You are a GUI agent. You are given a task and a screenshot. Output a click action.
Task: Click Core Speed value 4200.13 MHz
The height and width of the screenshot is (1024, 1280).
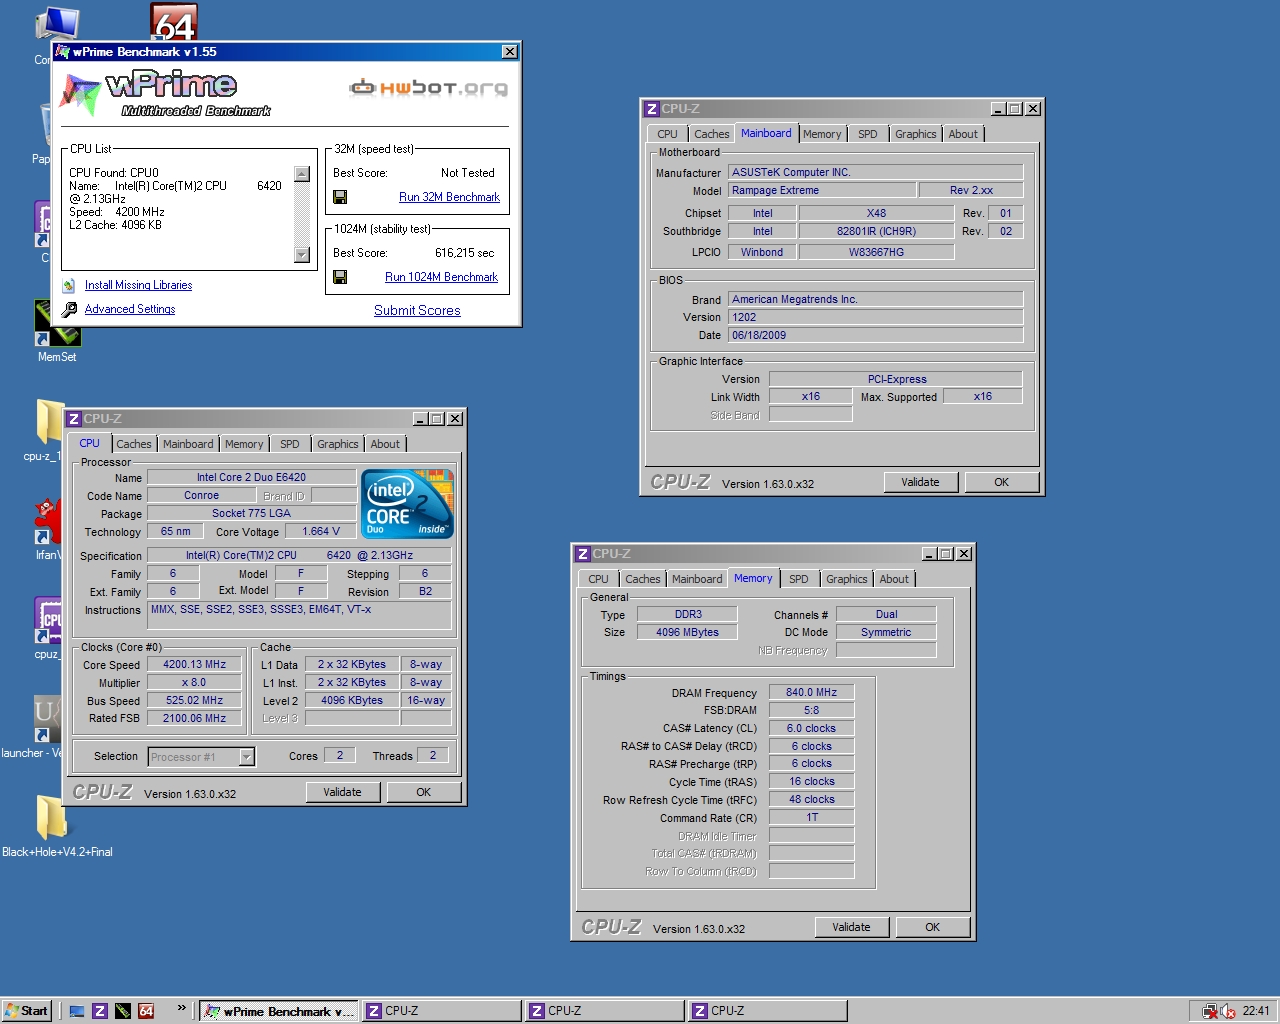coord(194,665)
